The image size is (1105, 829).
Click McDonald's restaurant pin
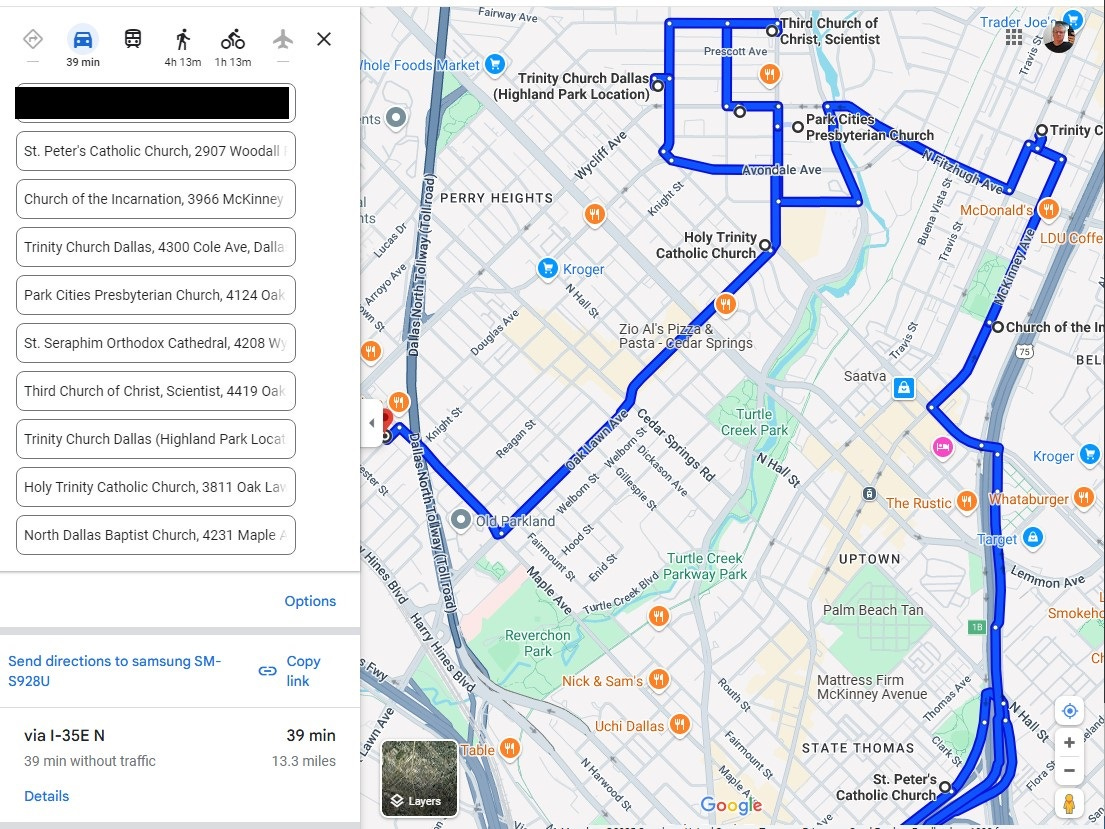[1048, 208]
